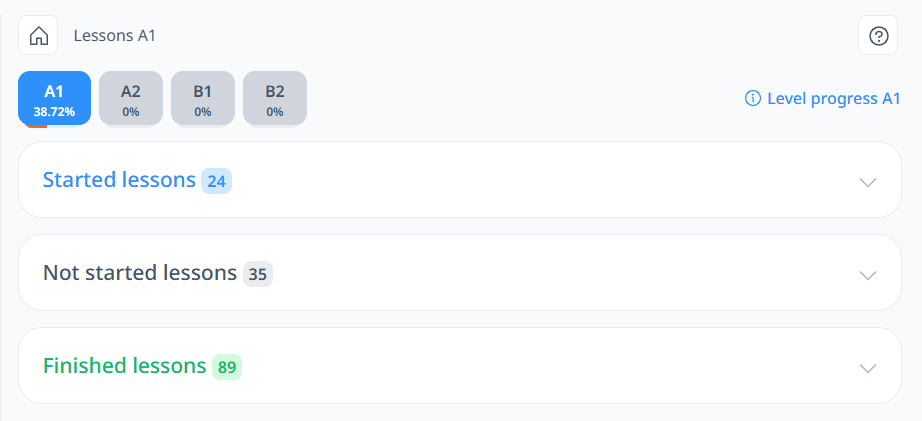Click the orange progress bar under A1
922x421 pixels.
[36, 126]
